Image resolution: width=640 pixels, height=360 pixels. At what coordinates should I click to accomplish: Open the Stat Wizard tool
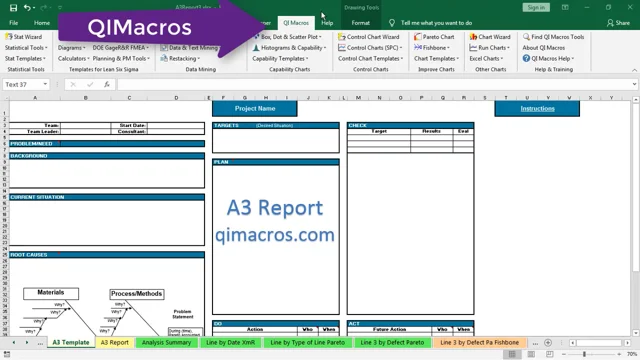coord(24,37)
